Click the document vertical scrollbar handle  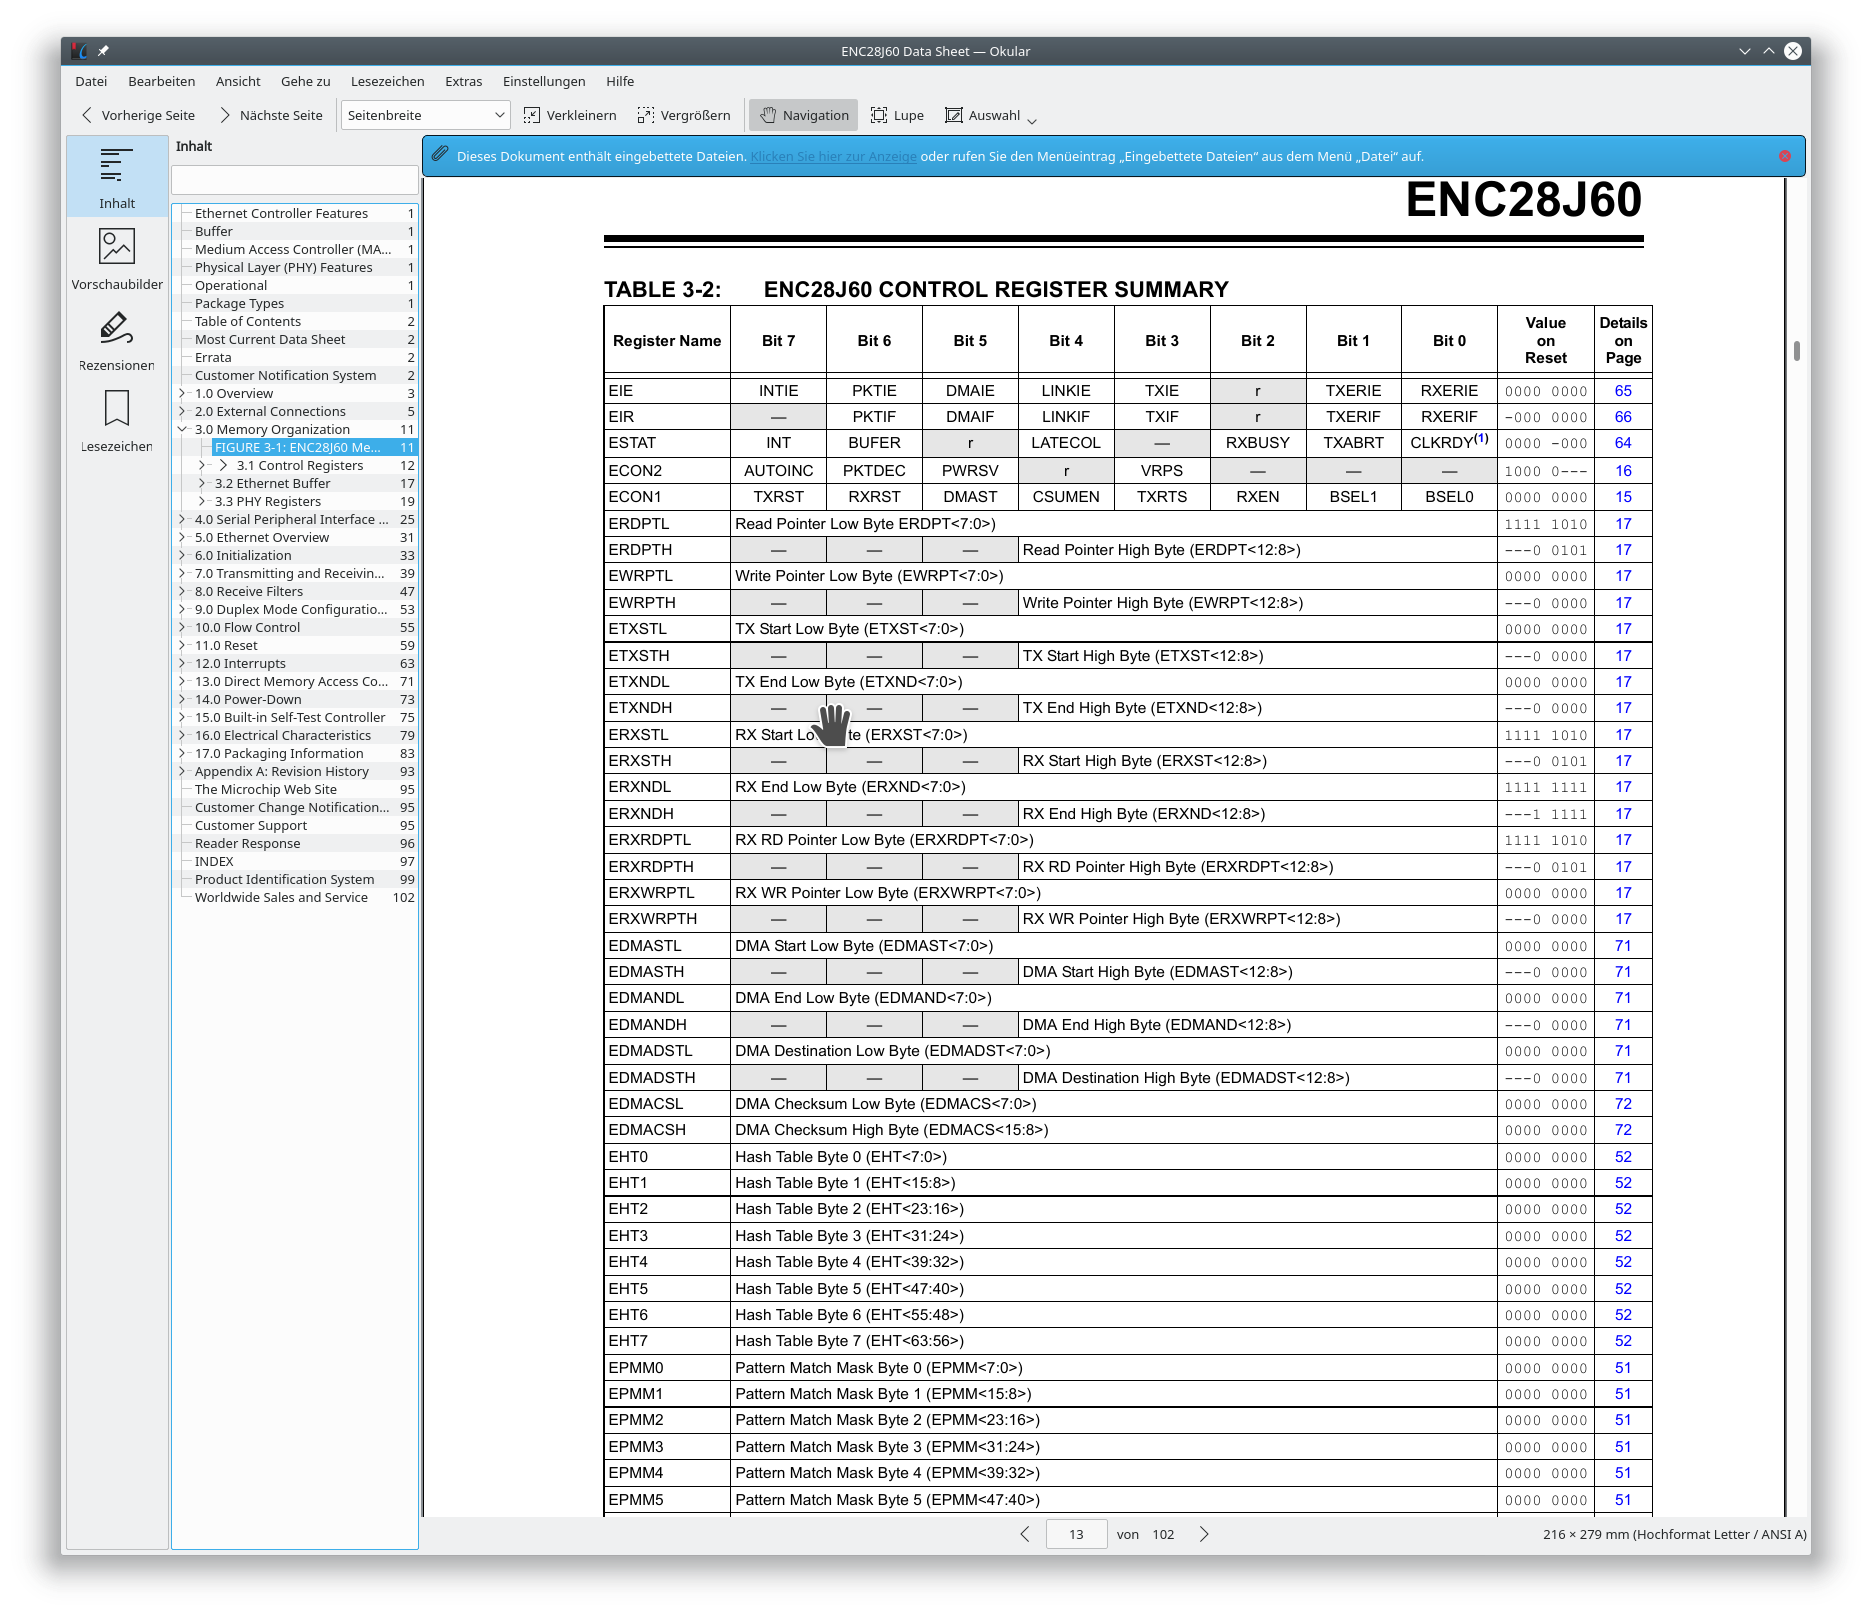click(1797, 351)
